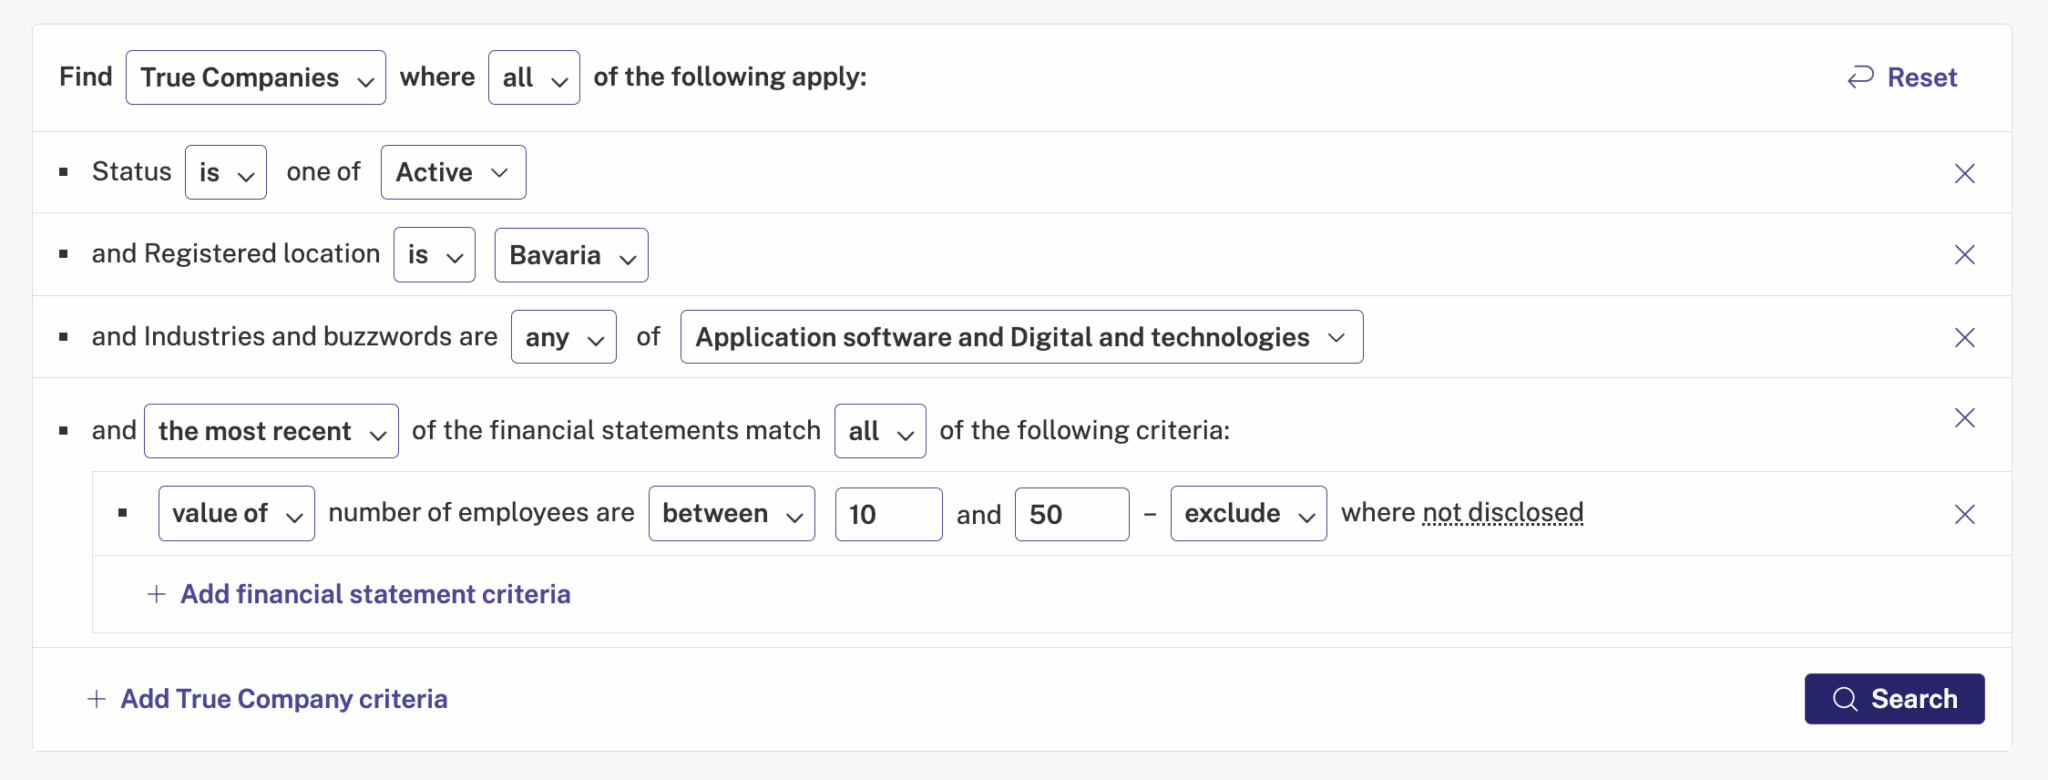Open the 'exclude' not disclosed dropdown
The image size is (2048, 780).
point(1248,514)
